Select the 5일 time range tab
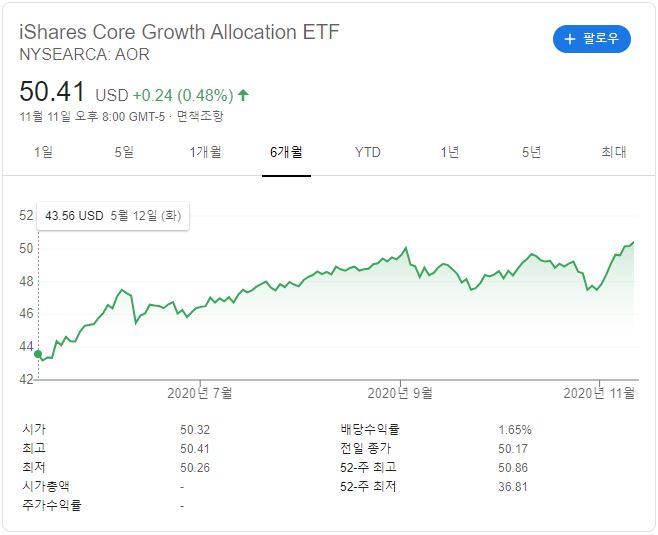 pos(124,152)
